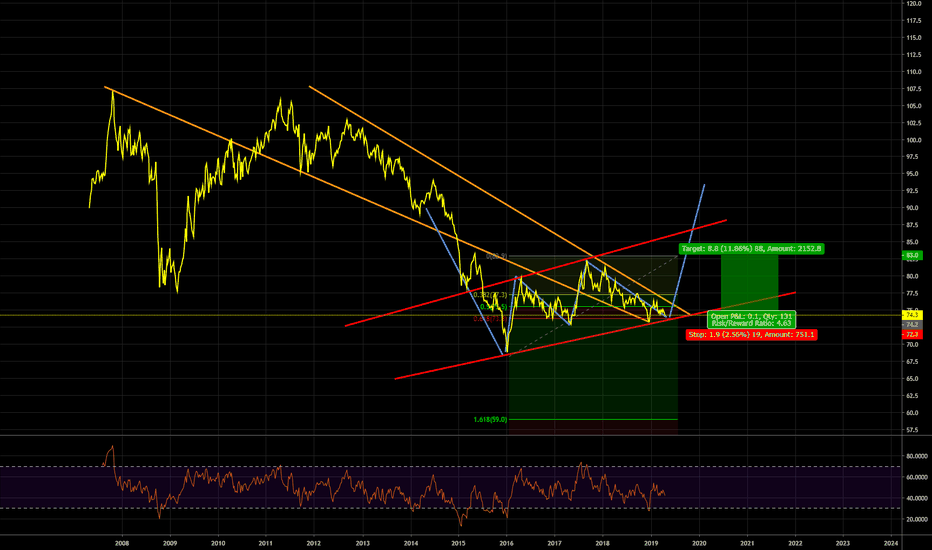The image size is (932, 550).
Task: Click the 1.618(59.0) Fibonacci level label
Action: 490,419
